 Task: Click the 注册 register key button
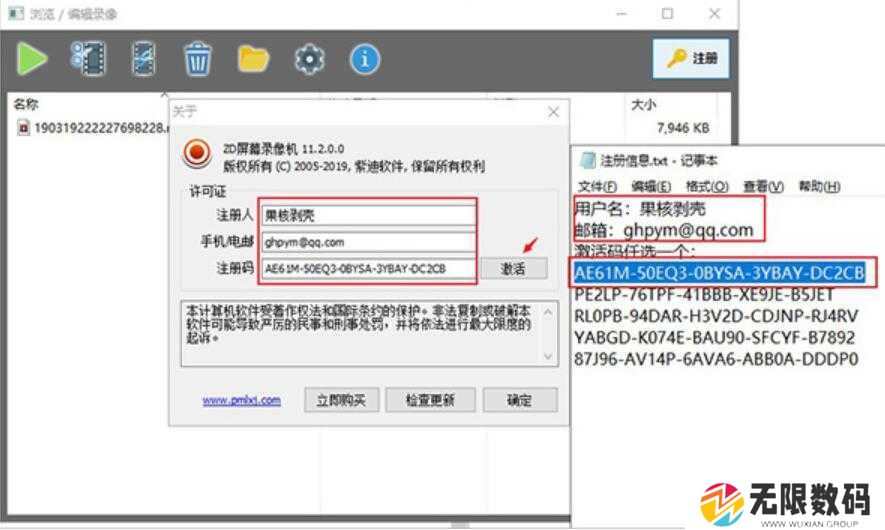coord(691,58)
